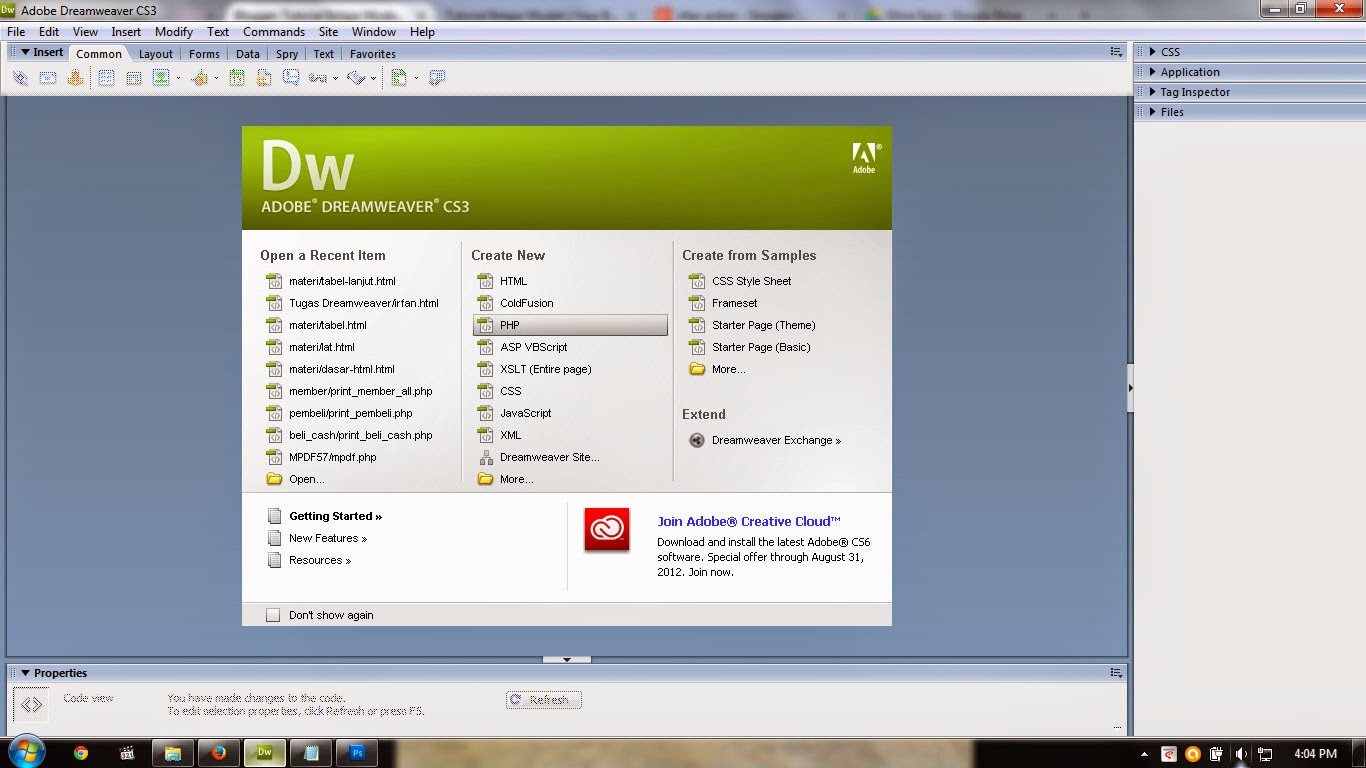Open the Properties panel options menu icon
The height and width of the screenshot is (768, 1366).
click(x=1116, y=673)
